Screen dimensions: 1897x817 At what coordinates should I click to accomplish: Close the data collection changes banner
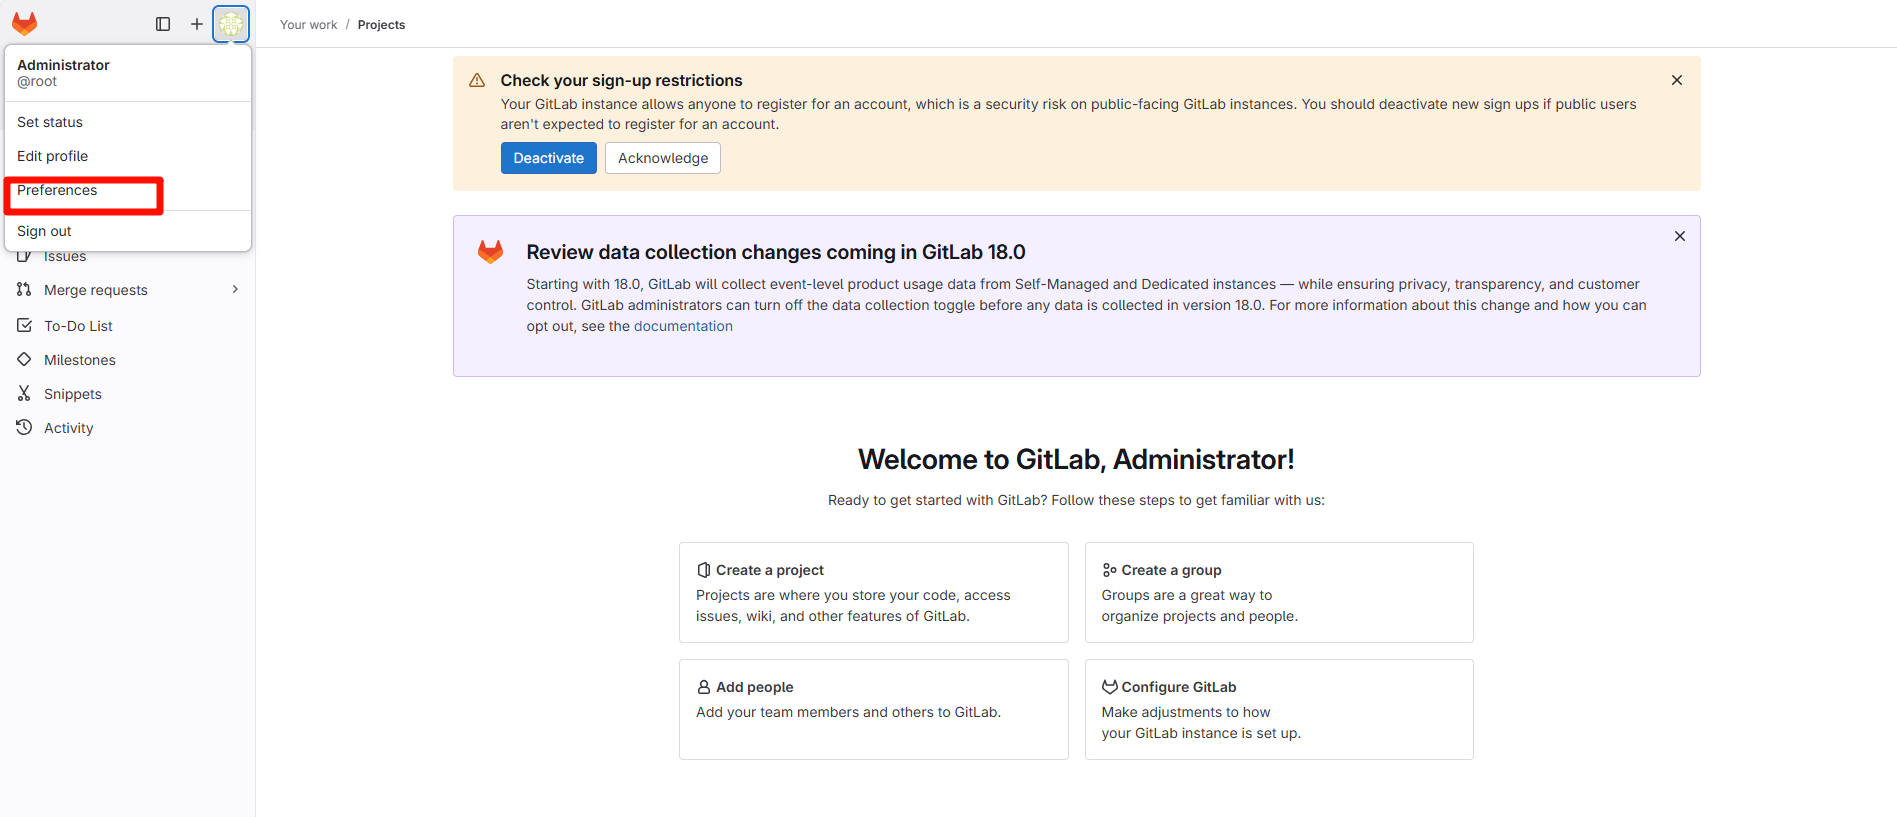point(1680,236)
